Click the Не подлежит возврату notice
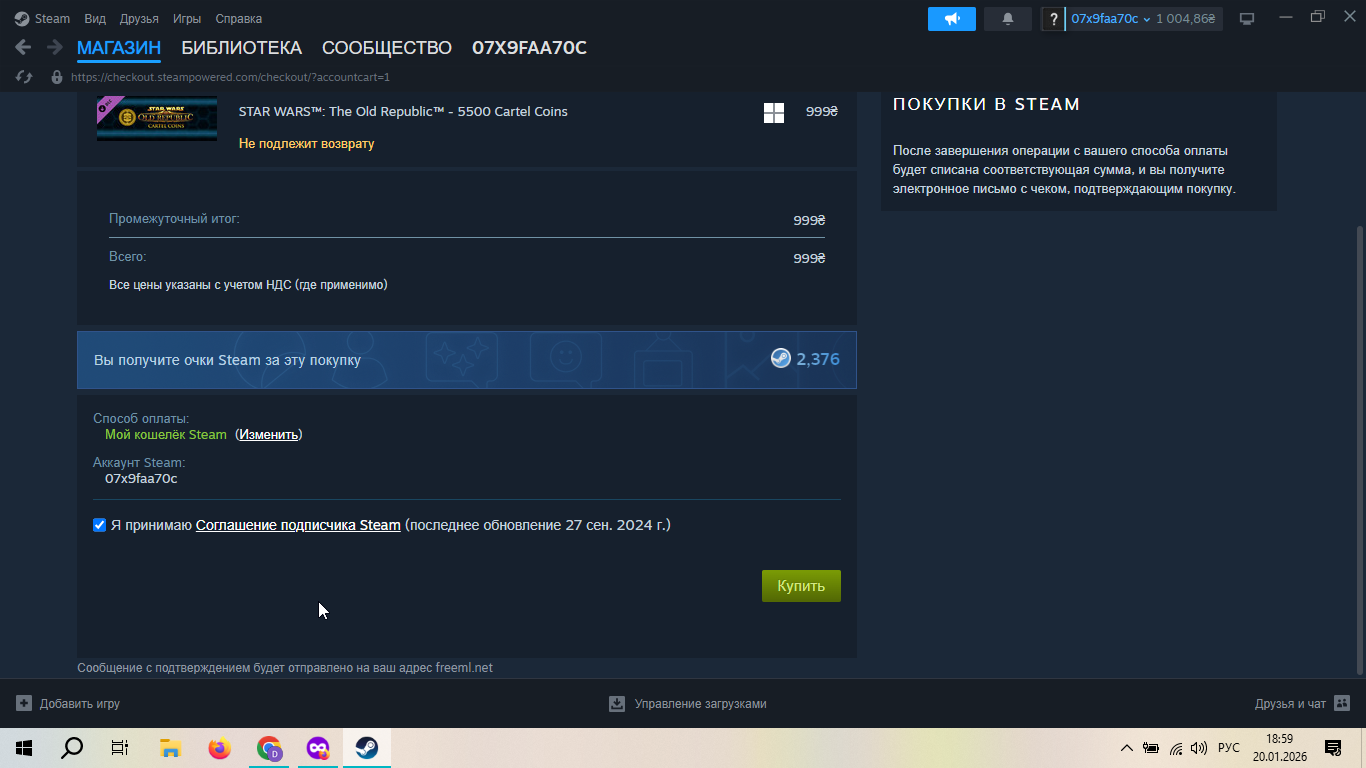The image size is (1366, 768). (306, 143)
